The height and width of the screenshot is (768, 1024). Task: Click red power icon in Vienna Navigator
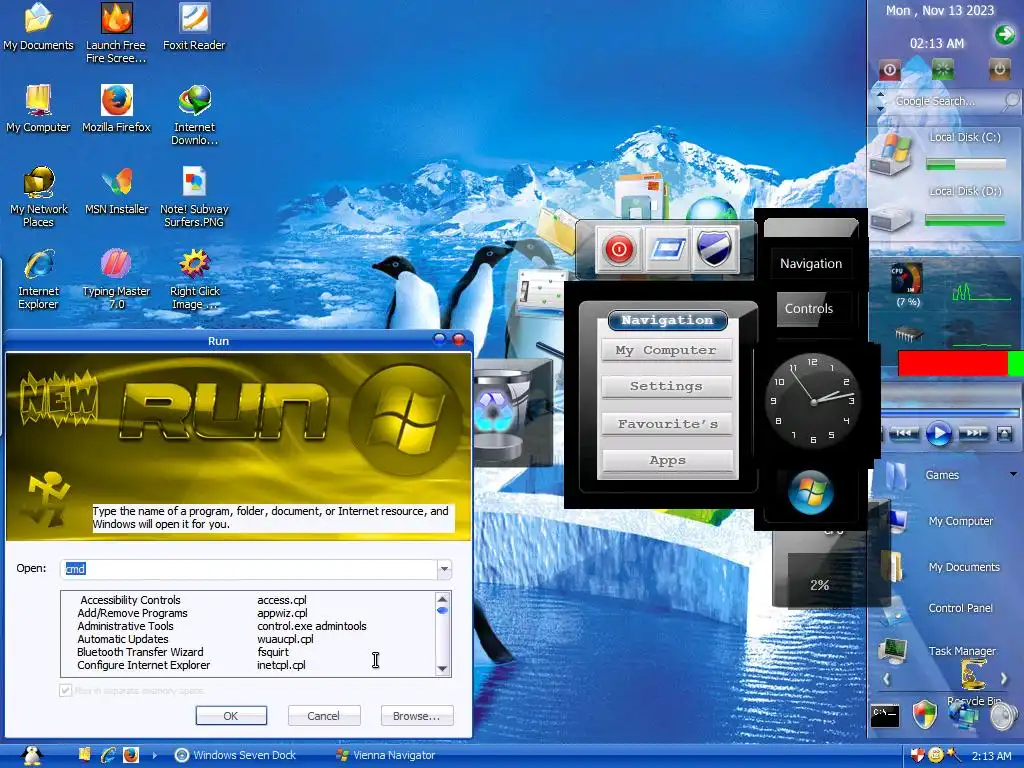click(618, 249)
